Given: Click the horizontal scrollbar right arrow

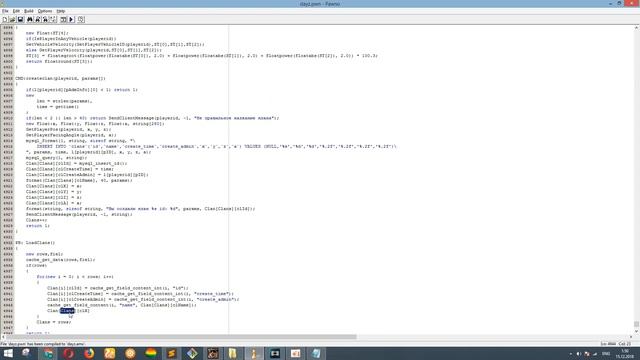Looking at the screenshot, I should click(630, 337).
